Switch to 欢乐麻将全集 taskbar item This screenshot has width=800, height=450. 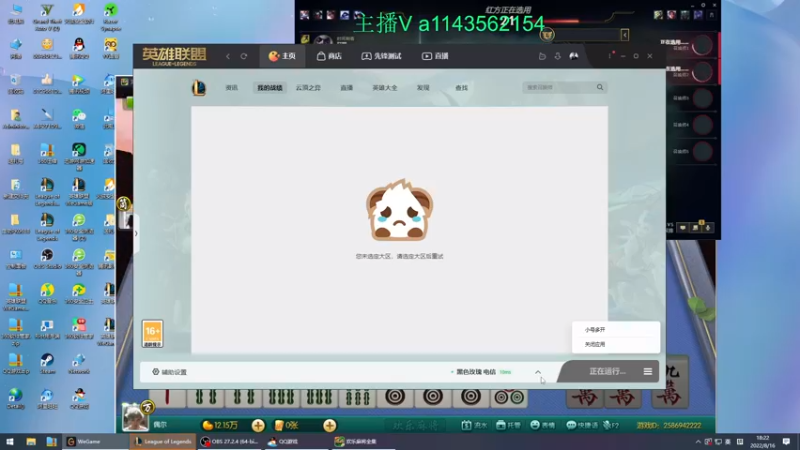(x=364, y=442)
